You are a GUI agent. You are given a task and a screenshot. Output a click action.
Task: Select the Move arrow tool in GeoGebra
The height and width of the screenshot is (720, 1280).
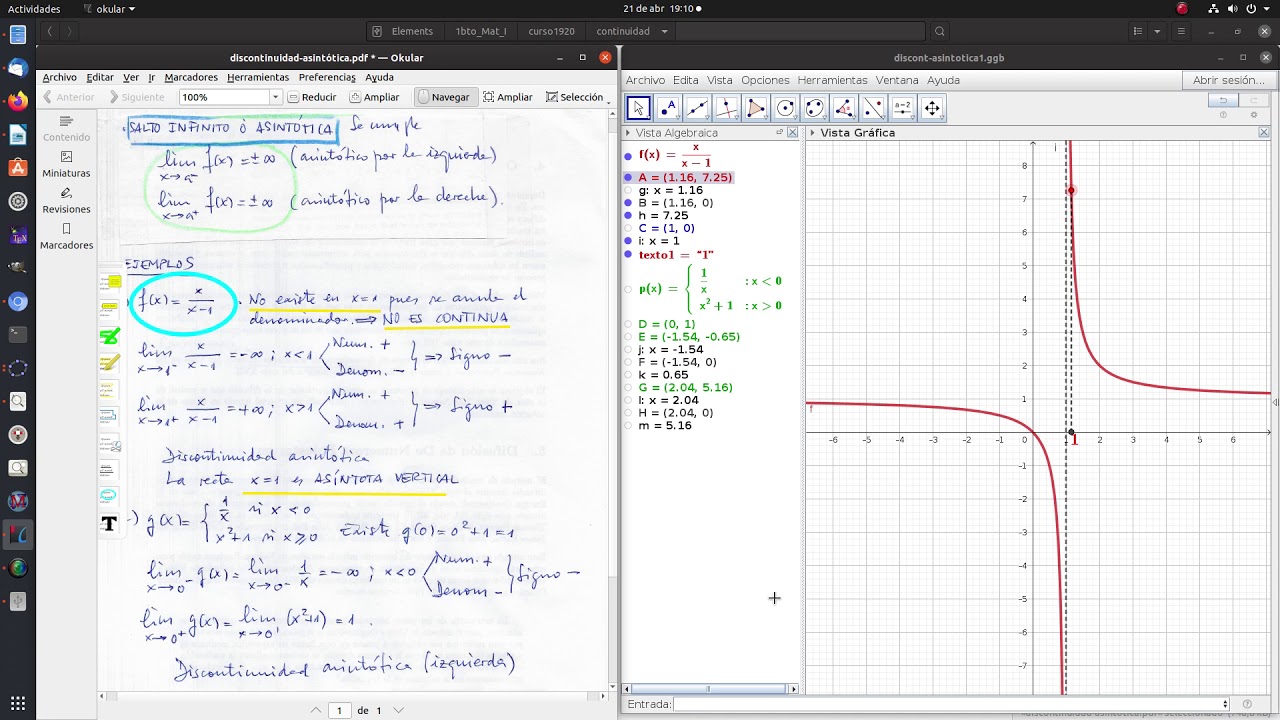639,108
